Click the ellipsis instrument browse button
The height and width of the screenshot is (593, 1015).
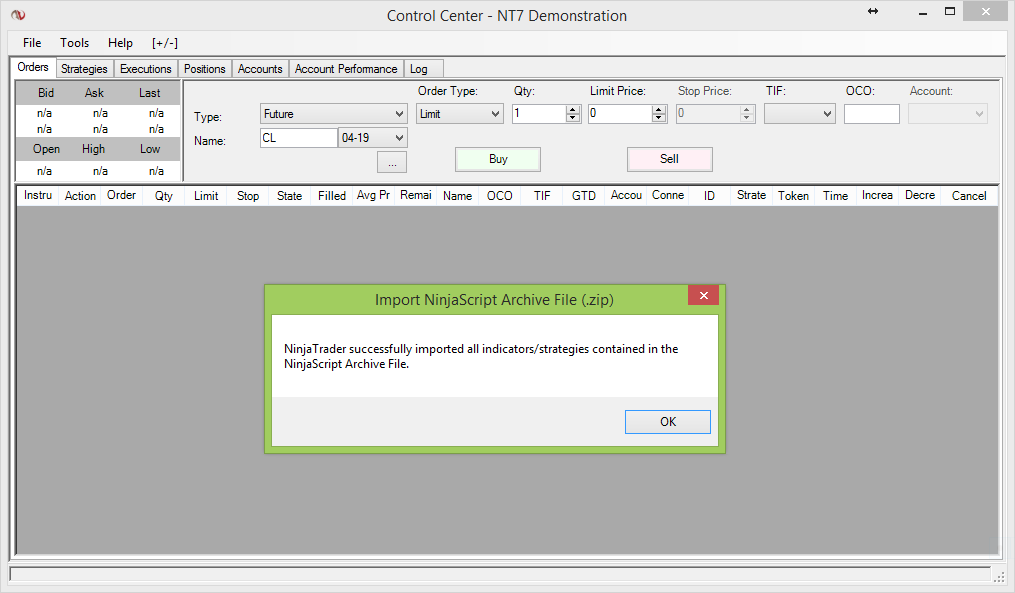pyautogui.click(x=392, y=162)
